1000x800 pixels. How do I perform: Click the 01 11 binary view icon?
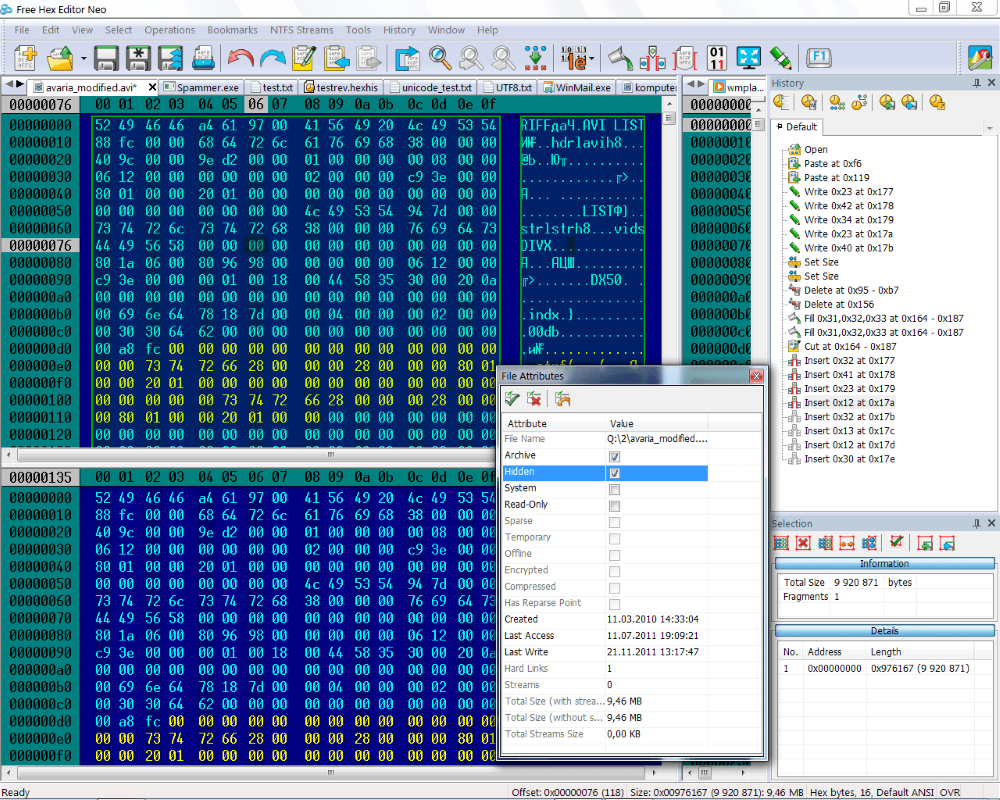(x=717, y=58)
